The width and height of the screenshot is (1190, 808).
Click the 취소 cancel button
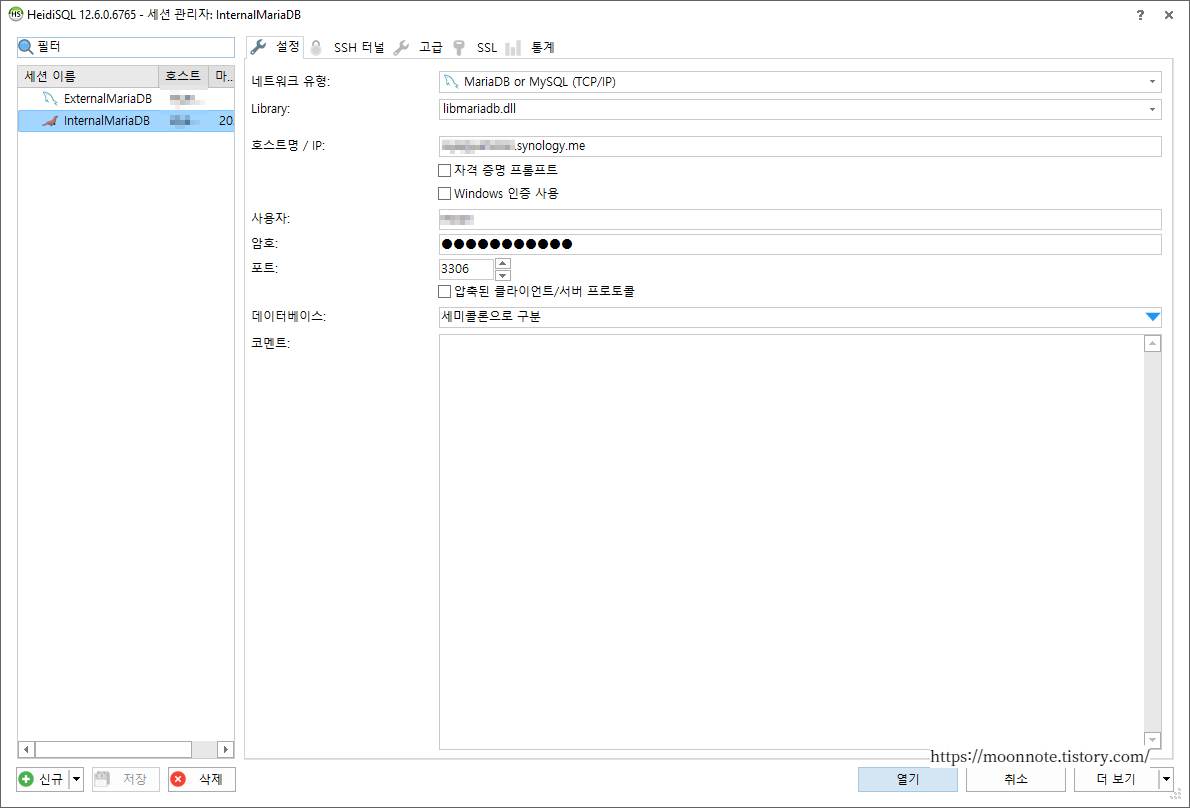click(1015, 779)
